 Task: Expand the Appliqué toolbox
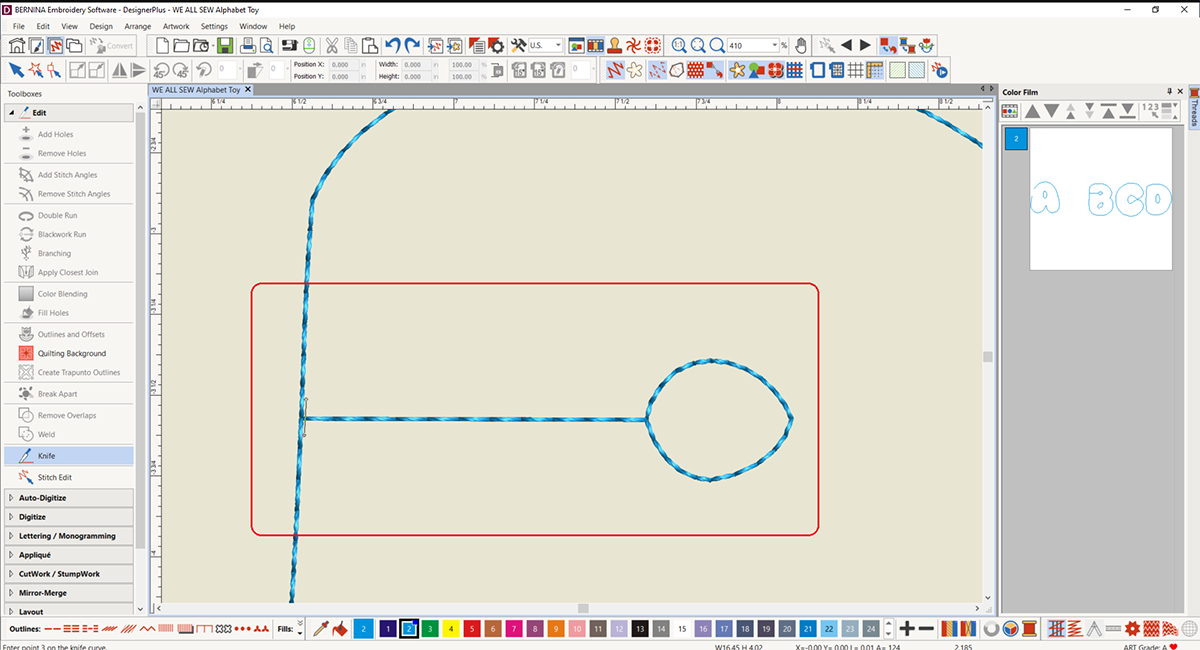(68, 554)
